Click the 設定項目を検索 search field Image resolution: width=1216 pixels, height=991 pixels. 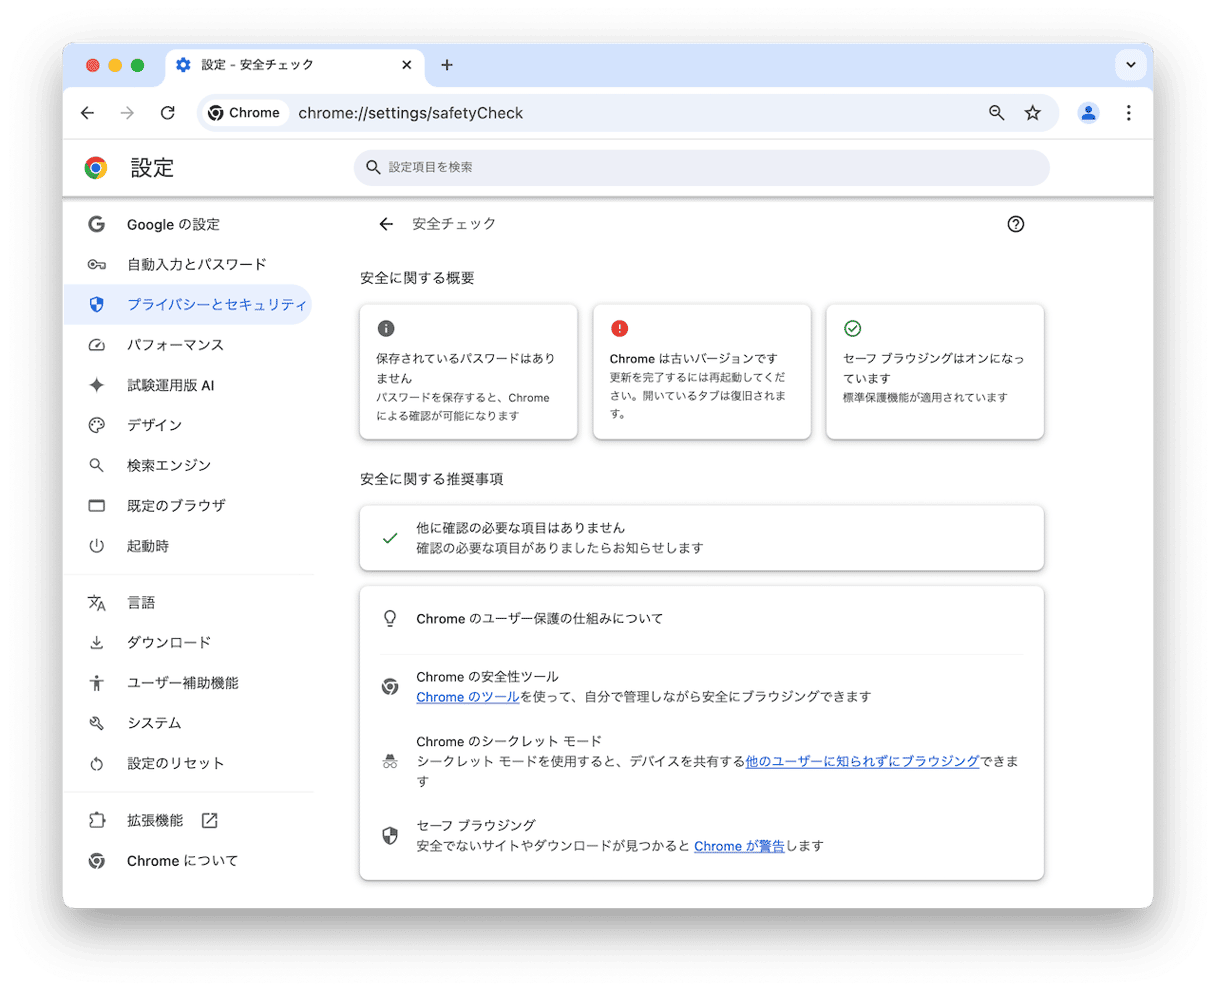tap(701, 167)
